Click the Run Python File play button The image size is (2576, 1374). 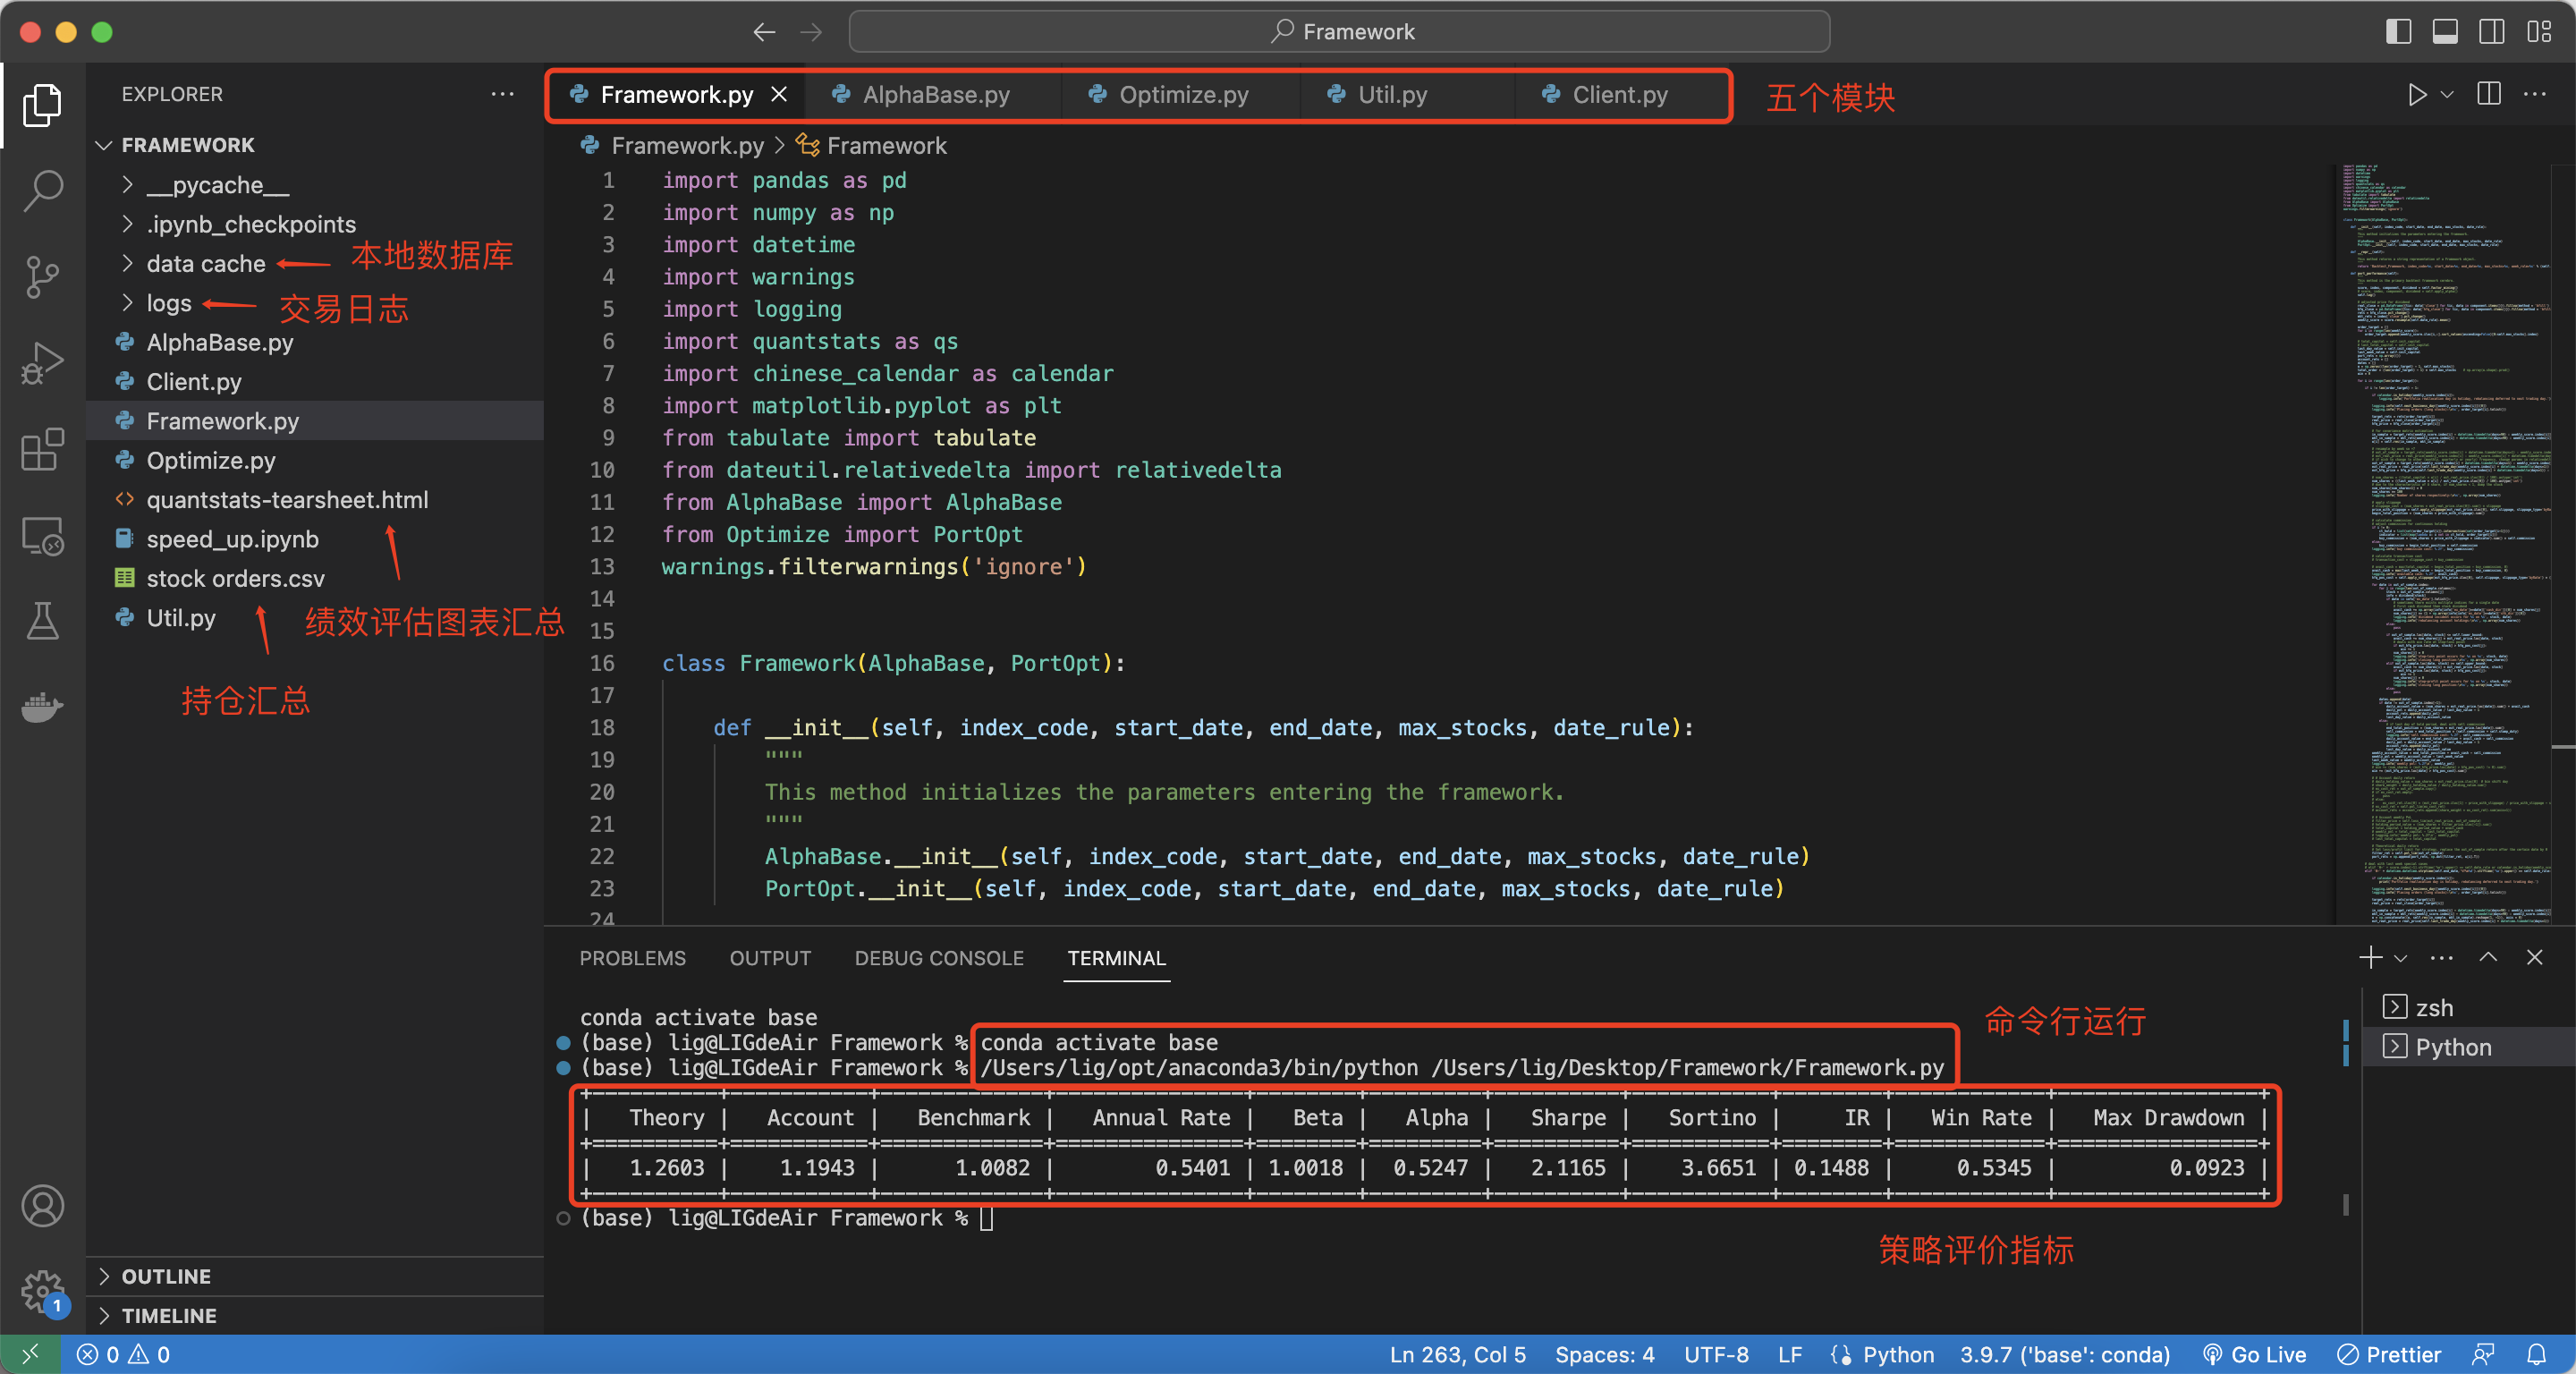point(2416,95)
